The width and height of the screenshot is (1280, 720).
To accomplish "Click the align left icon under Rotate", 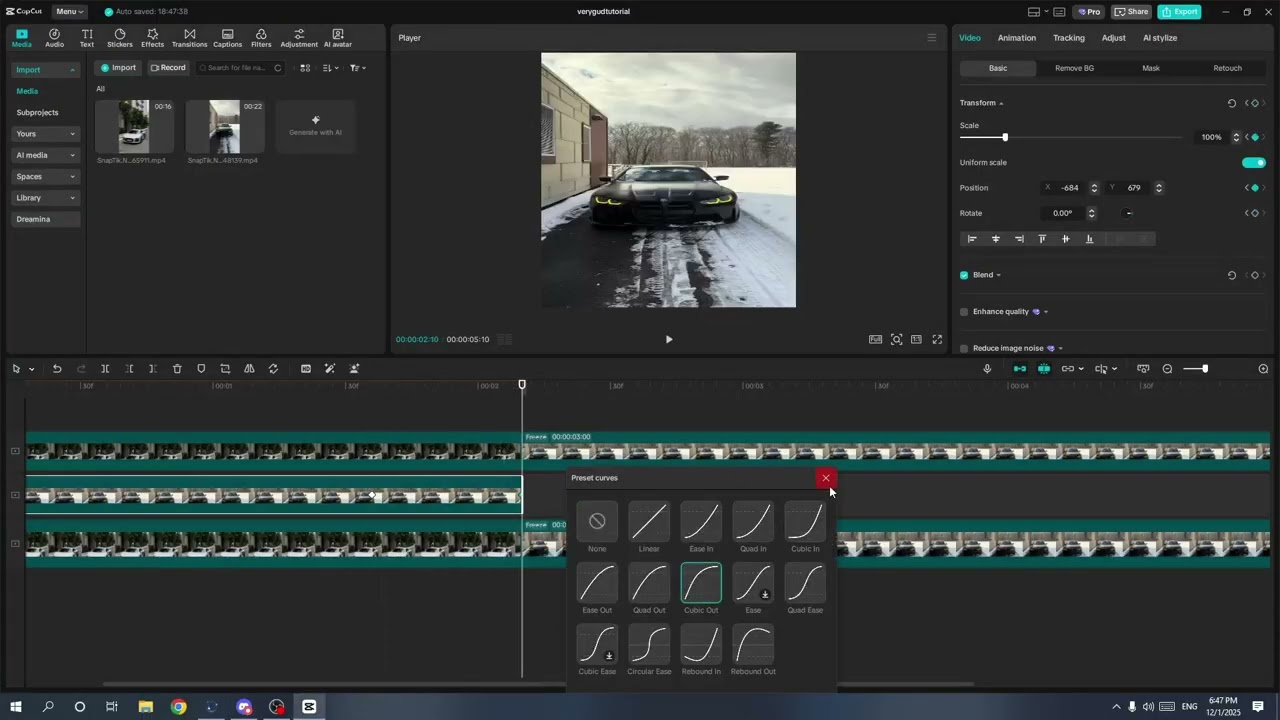I will tap(972, 239).
